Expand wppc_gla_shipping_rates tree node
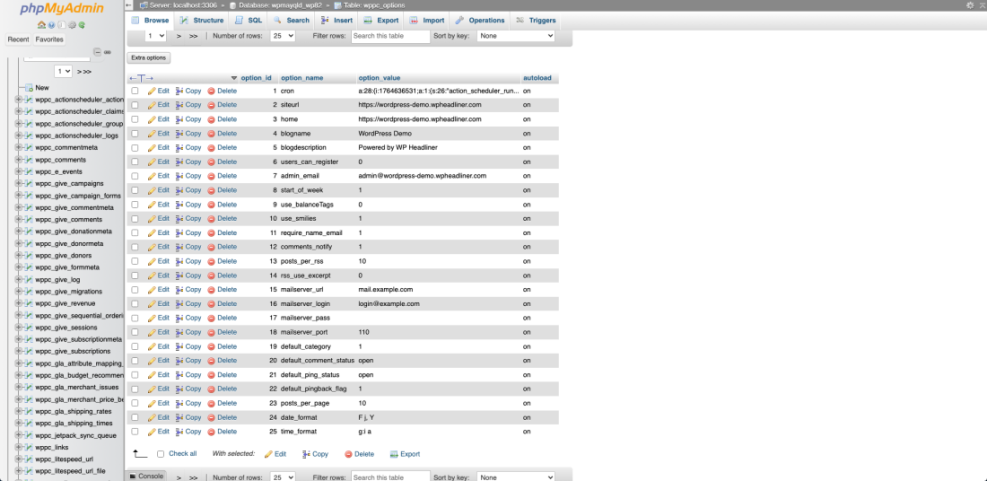The width and height of the screenshot is (987, 481). pyautogui.click(x=19, y=411)
